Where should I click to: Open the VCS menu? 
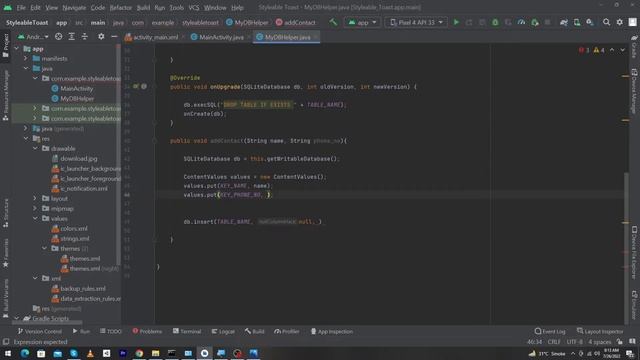(x=194, y=7)
